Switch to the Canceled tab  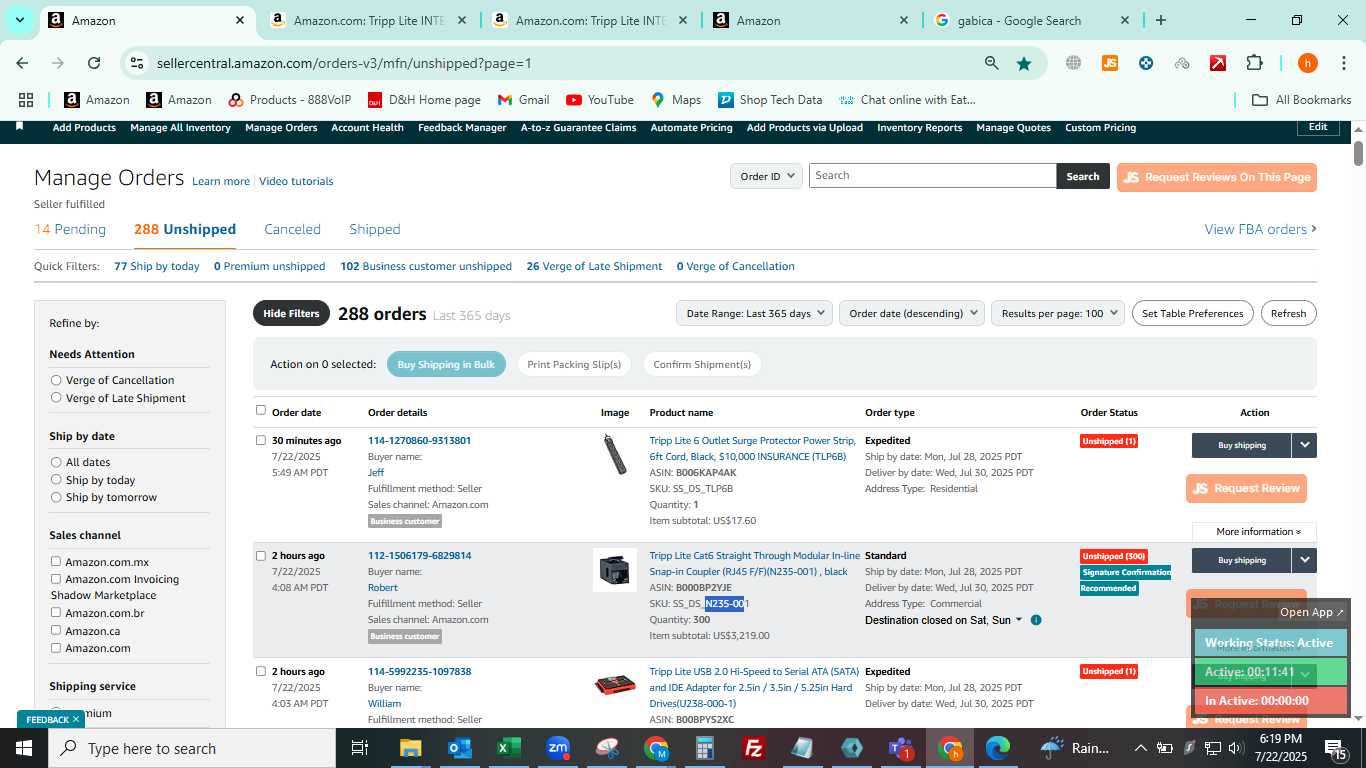pyautogui.click(x=292, y=229)
